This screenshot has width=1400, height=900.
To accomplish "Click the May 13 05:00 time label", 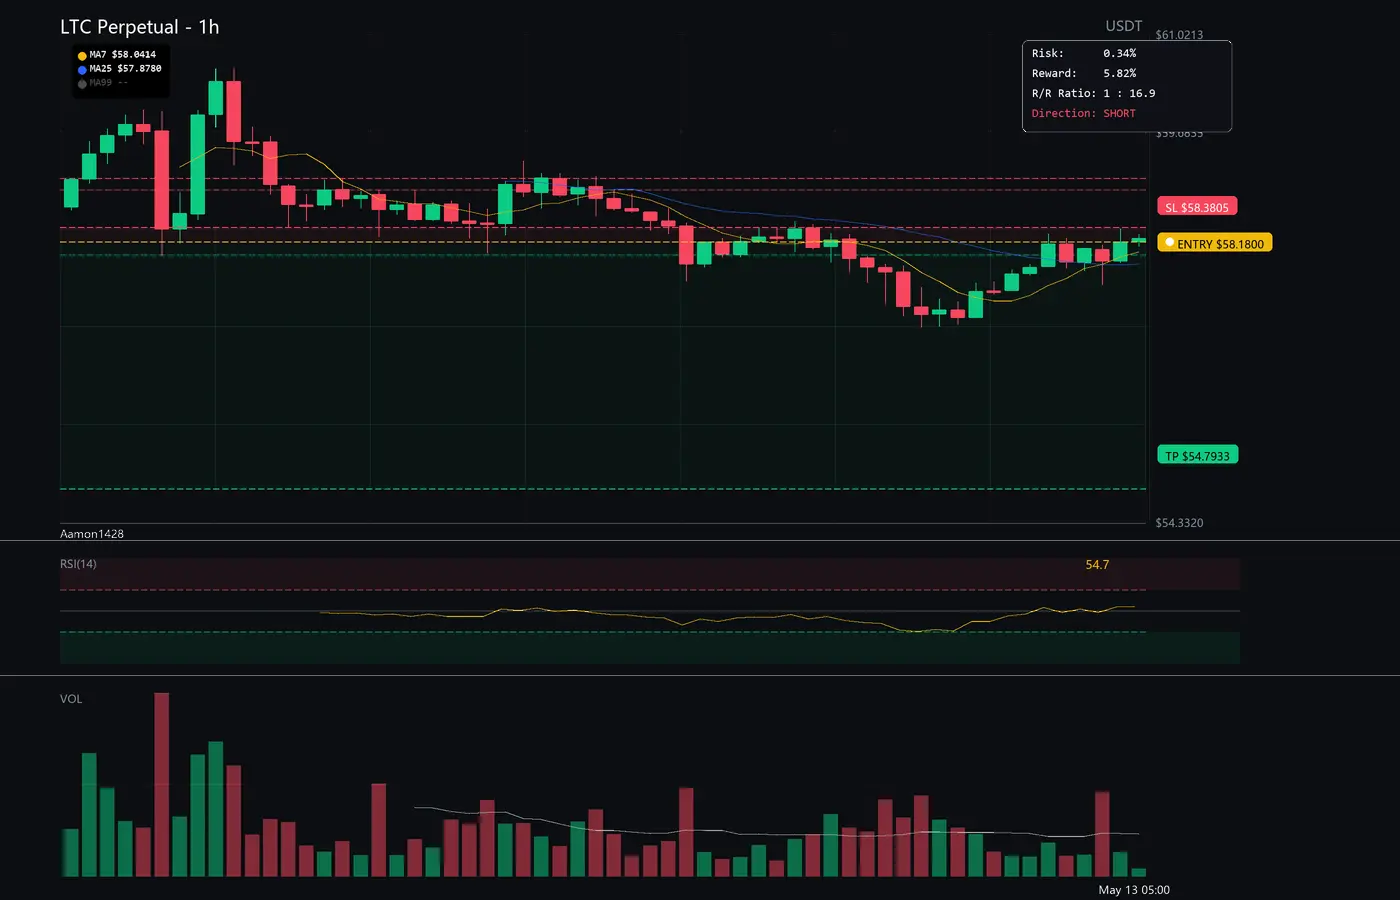I will 1134,890.
